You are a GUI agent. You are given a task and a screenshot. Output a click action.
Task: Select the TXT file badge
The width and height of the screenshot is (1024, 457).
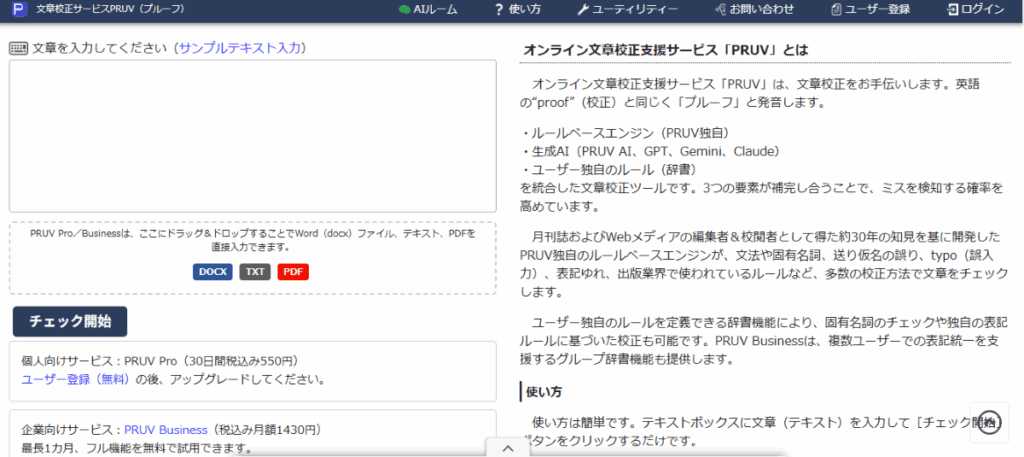point(255,272)
